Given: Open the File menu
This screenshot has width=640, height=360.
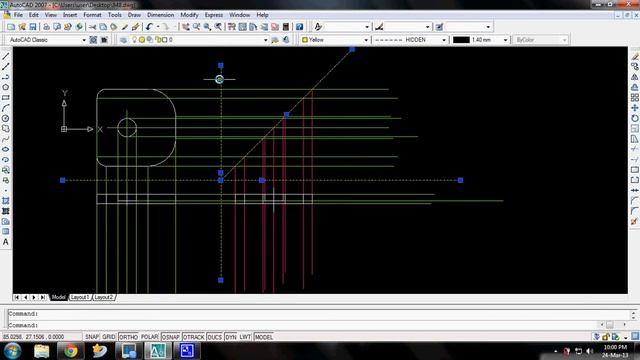Looking at the screenshot, I should tap(18, 15).
